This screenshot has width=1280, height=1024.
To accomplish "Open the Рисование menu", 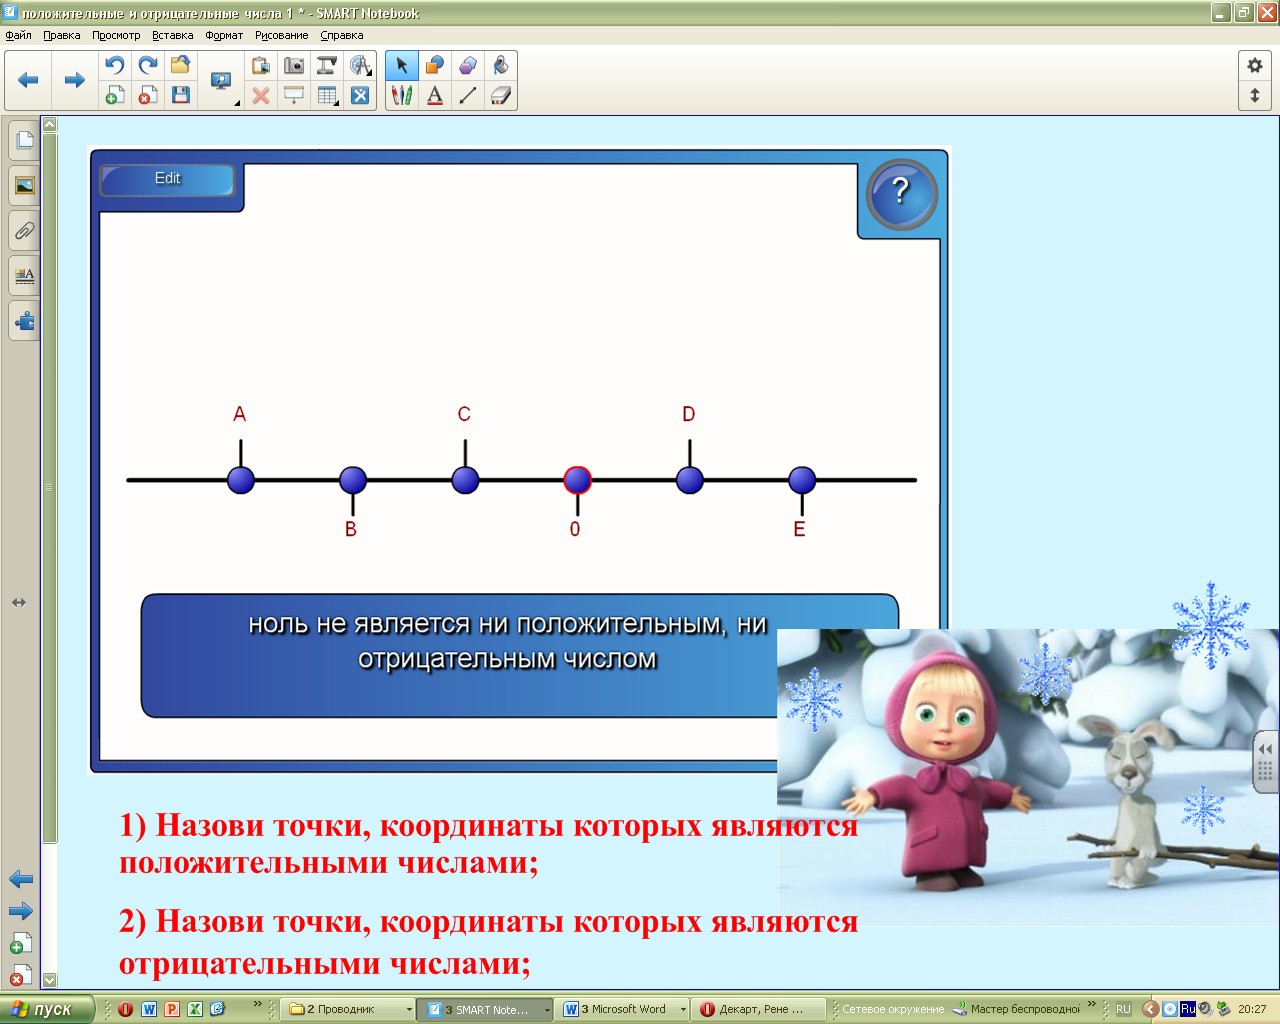I will [x=281, y=35].
